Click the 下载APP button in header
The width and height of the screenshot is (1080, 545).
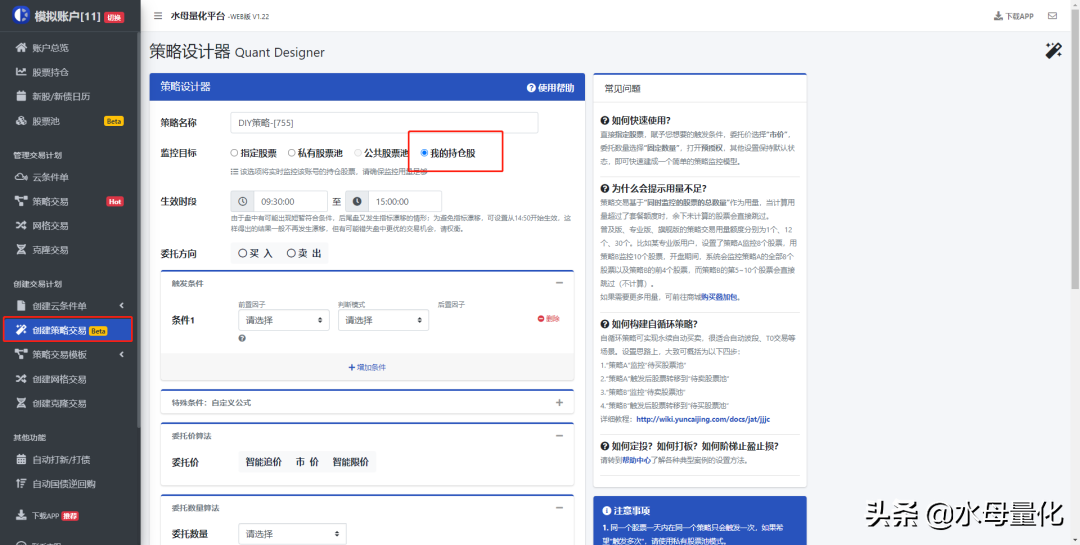point(1014,15)
